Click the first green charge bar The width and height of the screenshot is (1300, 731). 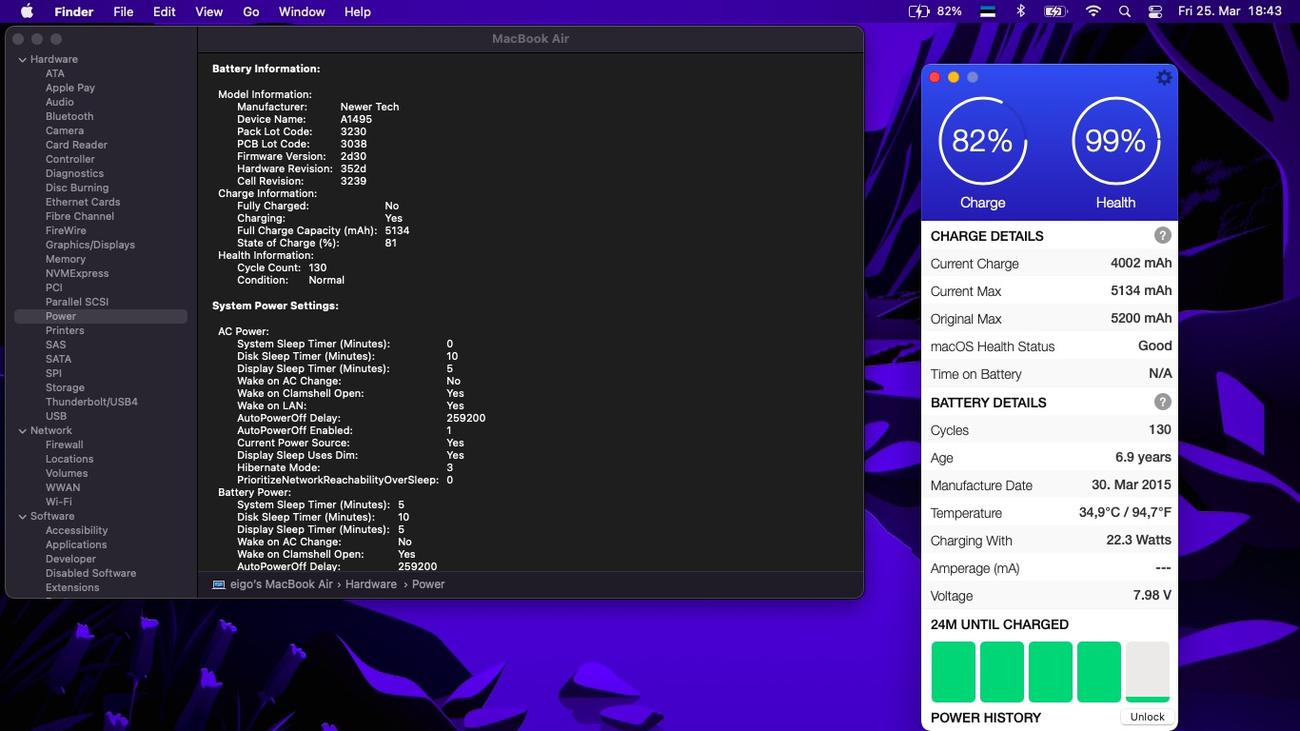click(x=953, y=672)
